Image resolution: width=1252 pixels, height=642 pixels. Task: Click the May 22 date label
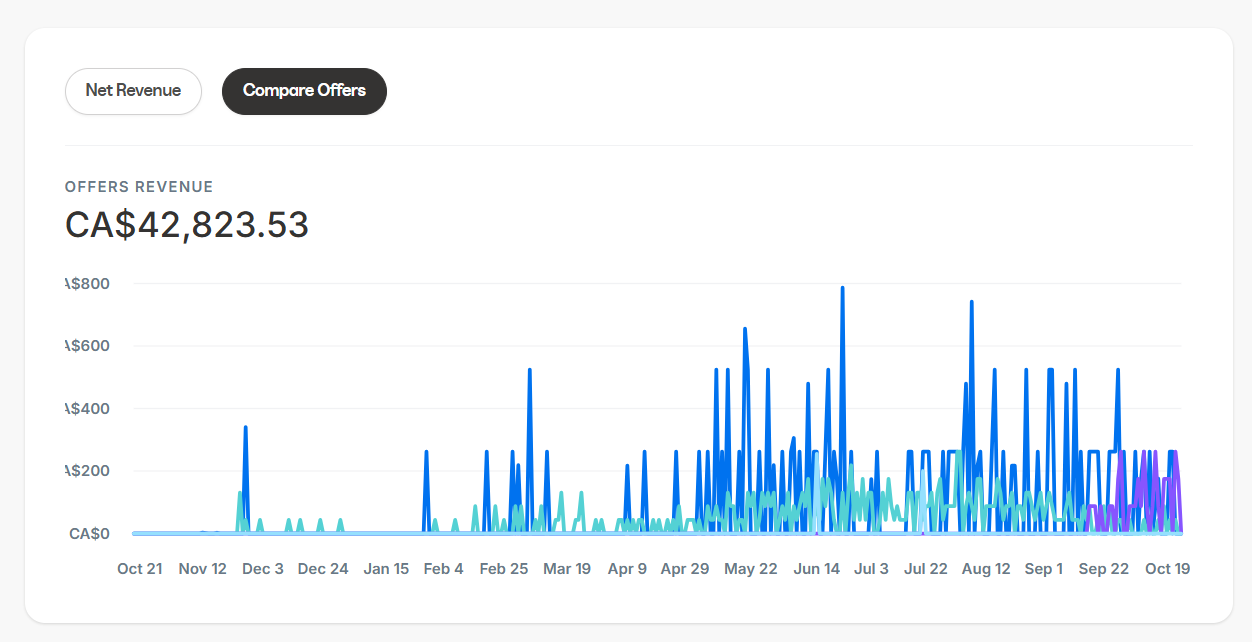point(751,569)
